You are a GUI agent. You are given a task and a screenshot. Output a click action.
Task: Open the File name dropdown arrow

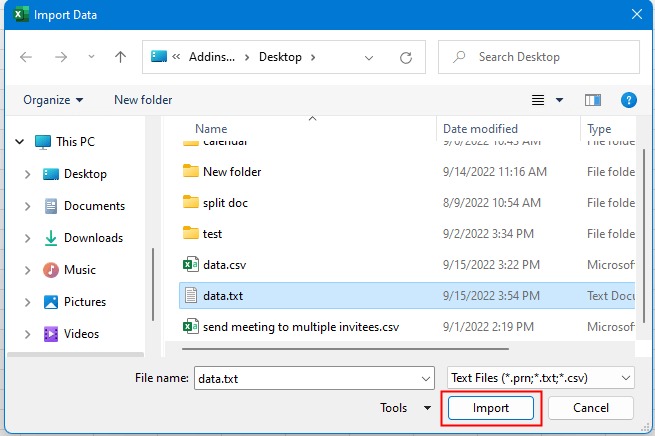426,379
